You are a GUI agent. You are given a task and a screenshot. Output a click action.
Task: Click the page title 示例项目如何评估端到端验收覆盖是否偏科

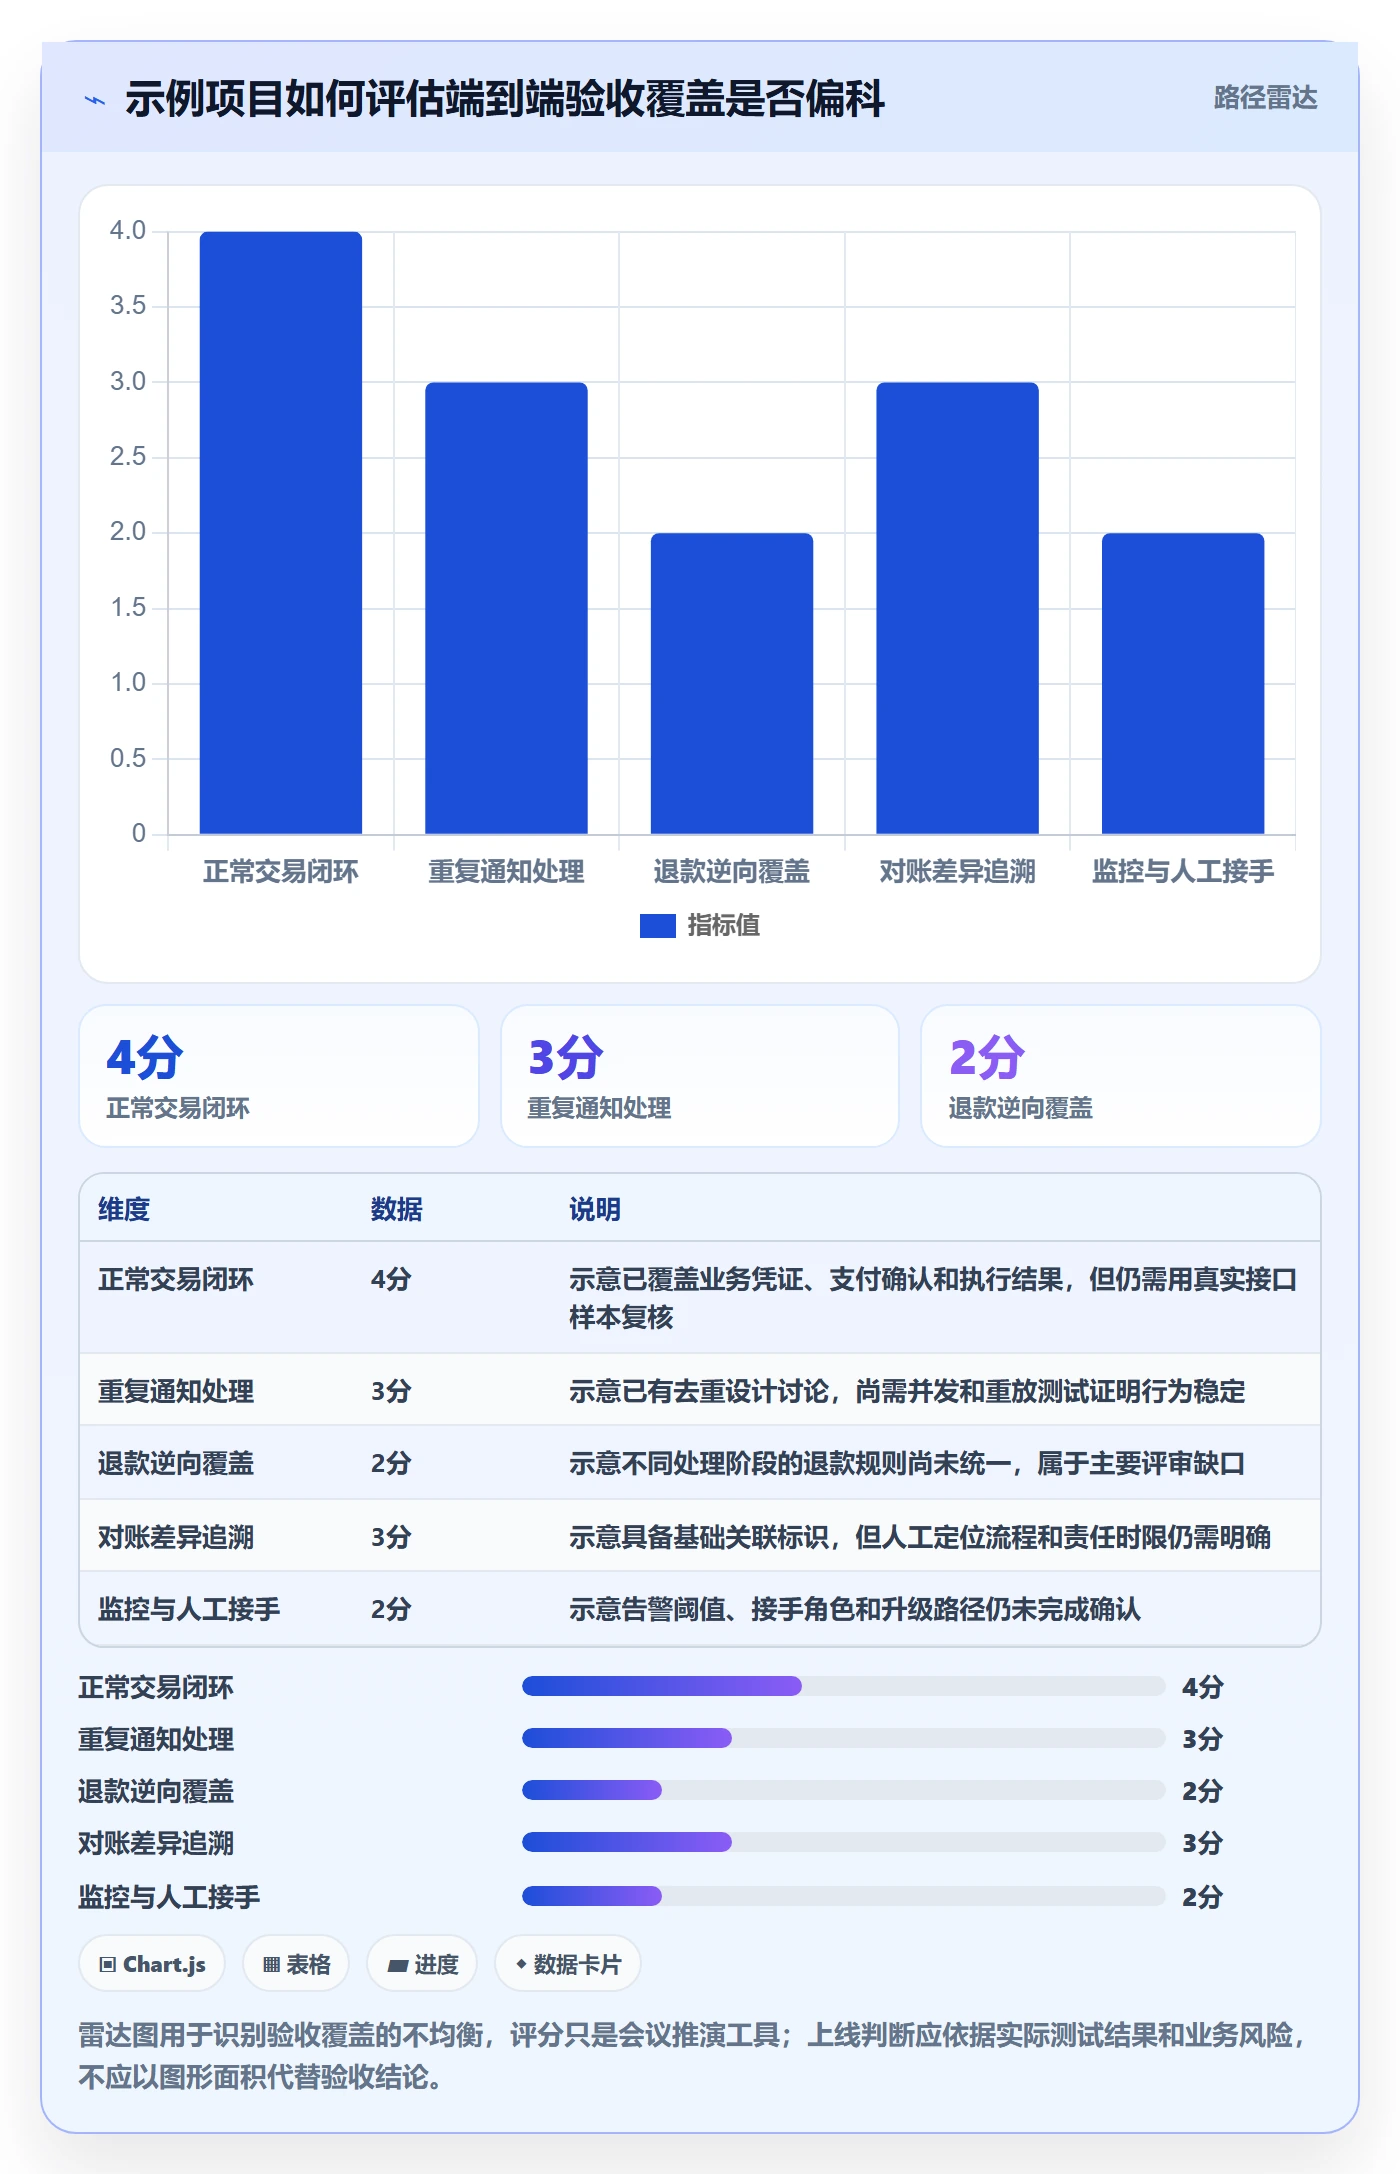505,99
